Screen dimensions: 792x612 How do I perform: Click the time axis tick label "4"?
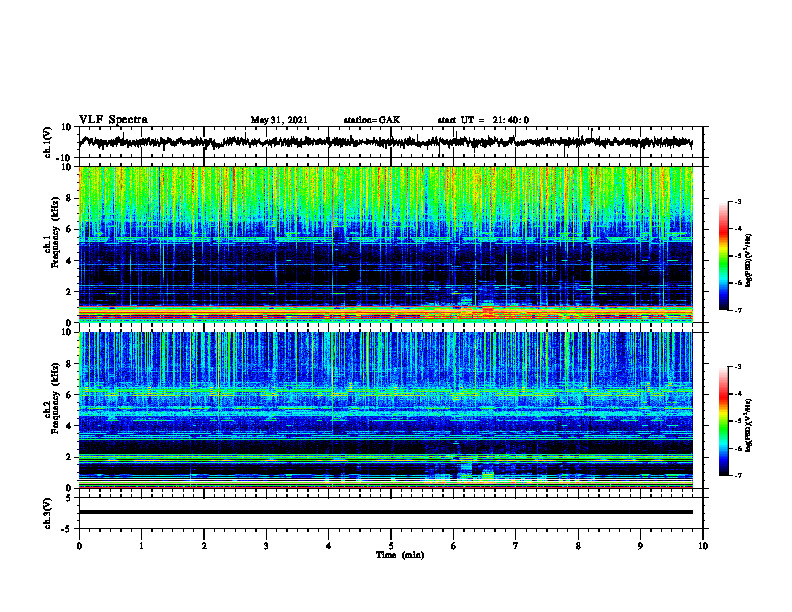329,546
